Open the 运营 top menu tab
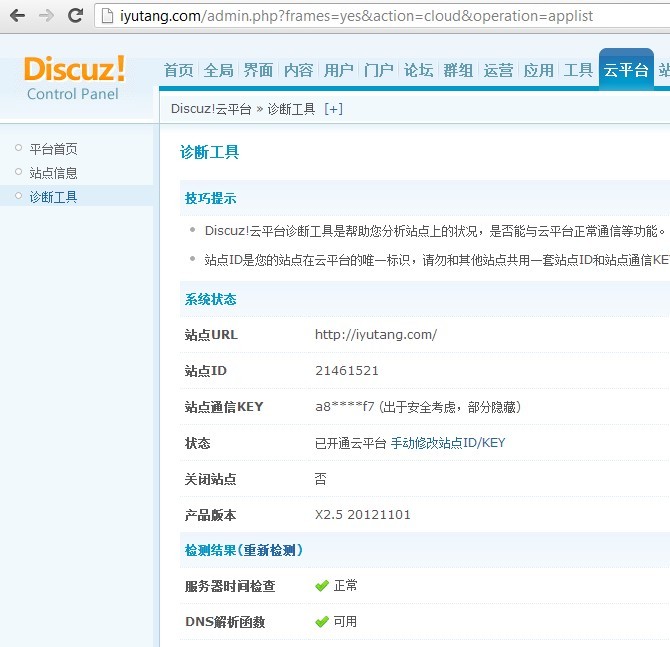 [x=498, y=70]
